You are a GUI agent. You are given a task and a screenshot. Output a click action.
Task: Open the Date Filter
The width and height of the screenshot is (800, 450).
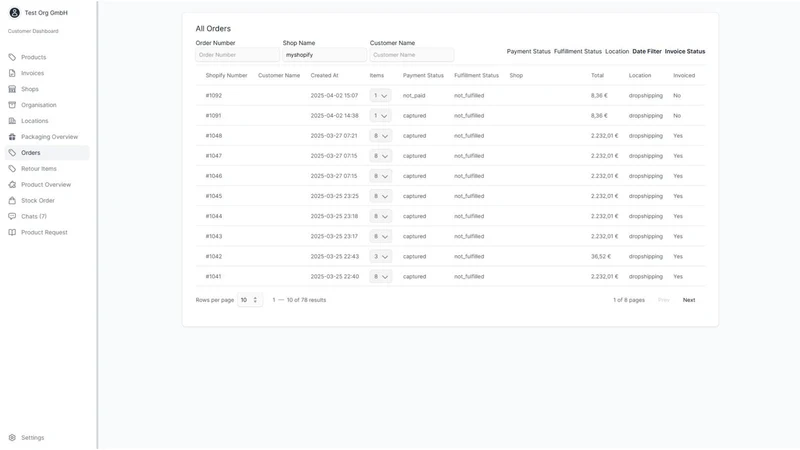coord(646,52)
